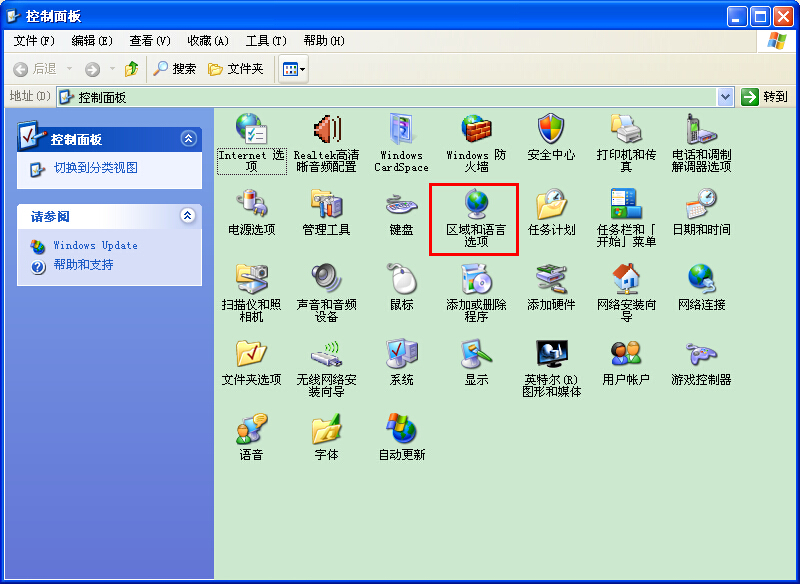800x584 pixels.
Task: Open 网络连接 icon
Action: click(x=701, y=278)
